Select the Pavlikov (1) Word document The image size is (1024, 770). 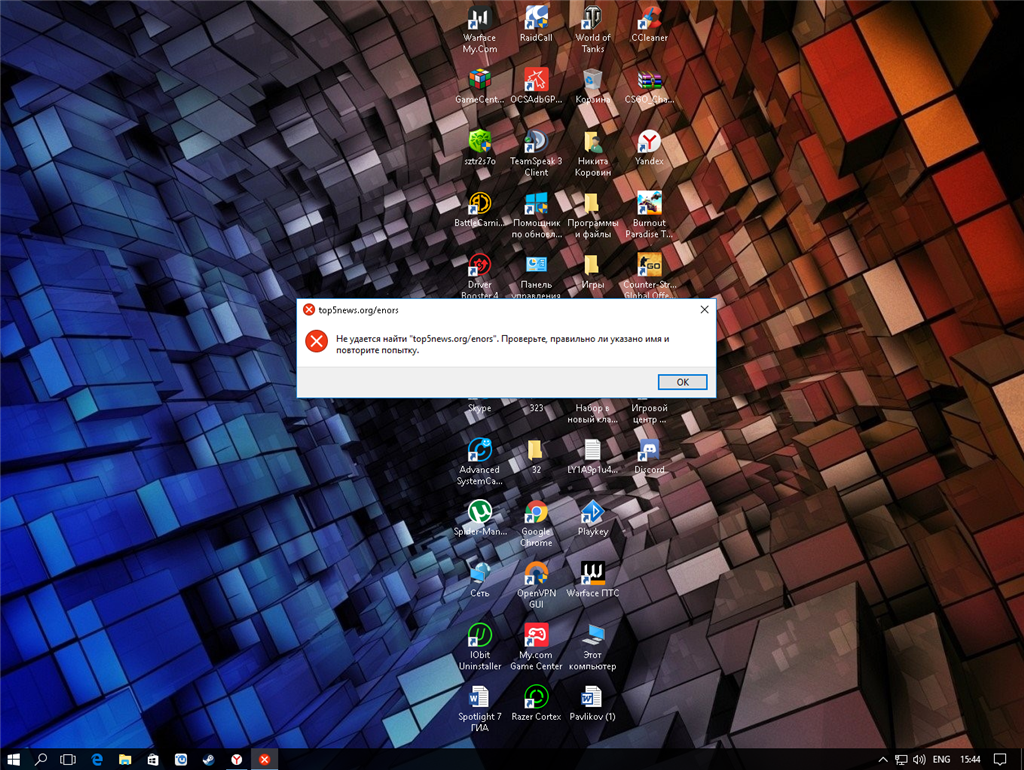coord(593,703)
